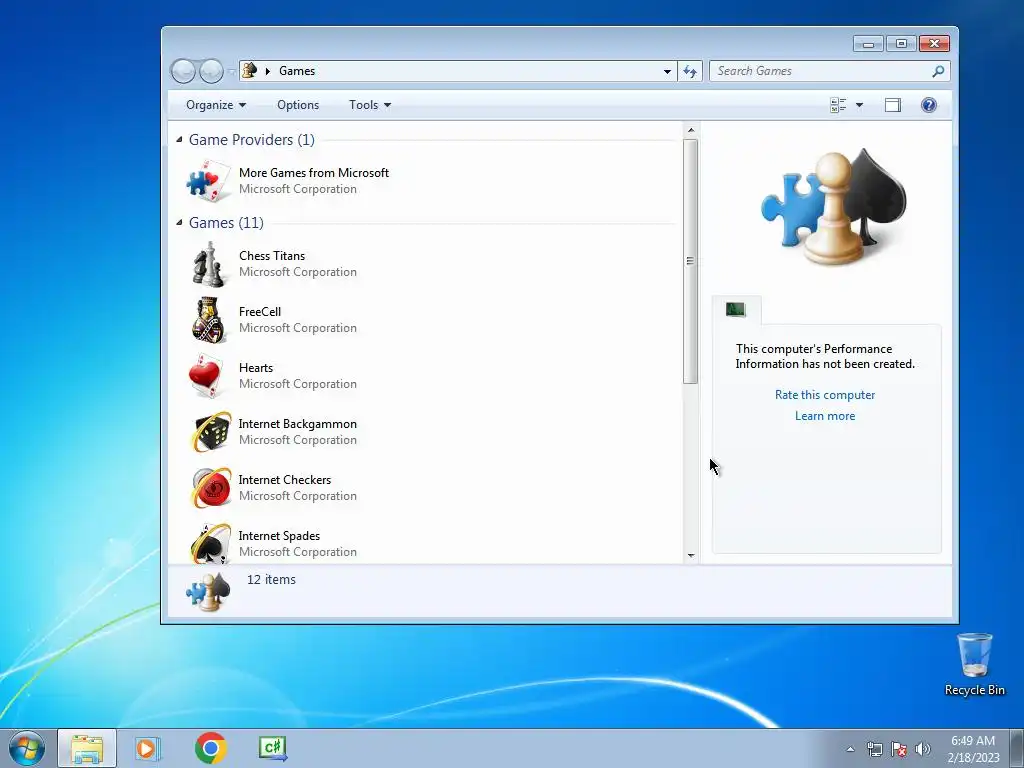Screen dimensions: 1024x768
Task: Select the Internet Backgammon dice icon
Action: (211, 432)
